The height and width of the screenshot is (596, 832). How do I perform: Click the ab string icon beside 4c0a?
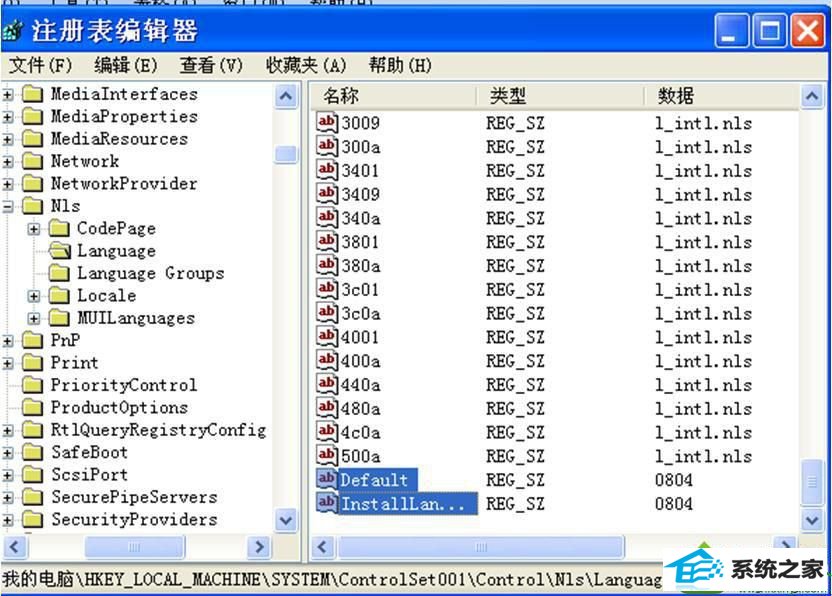(x=327, y=432)
